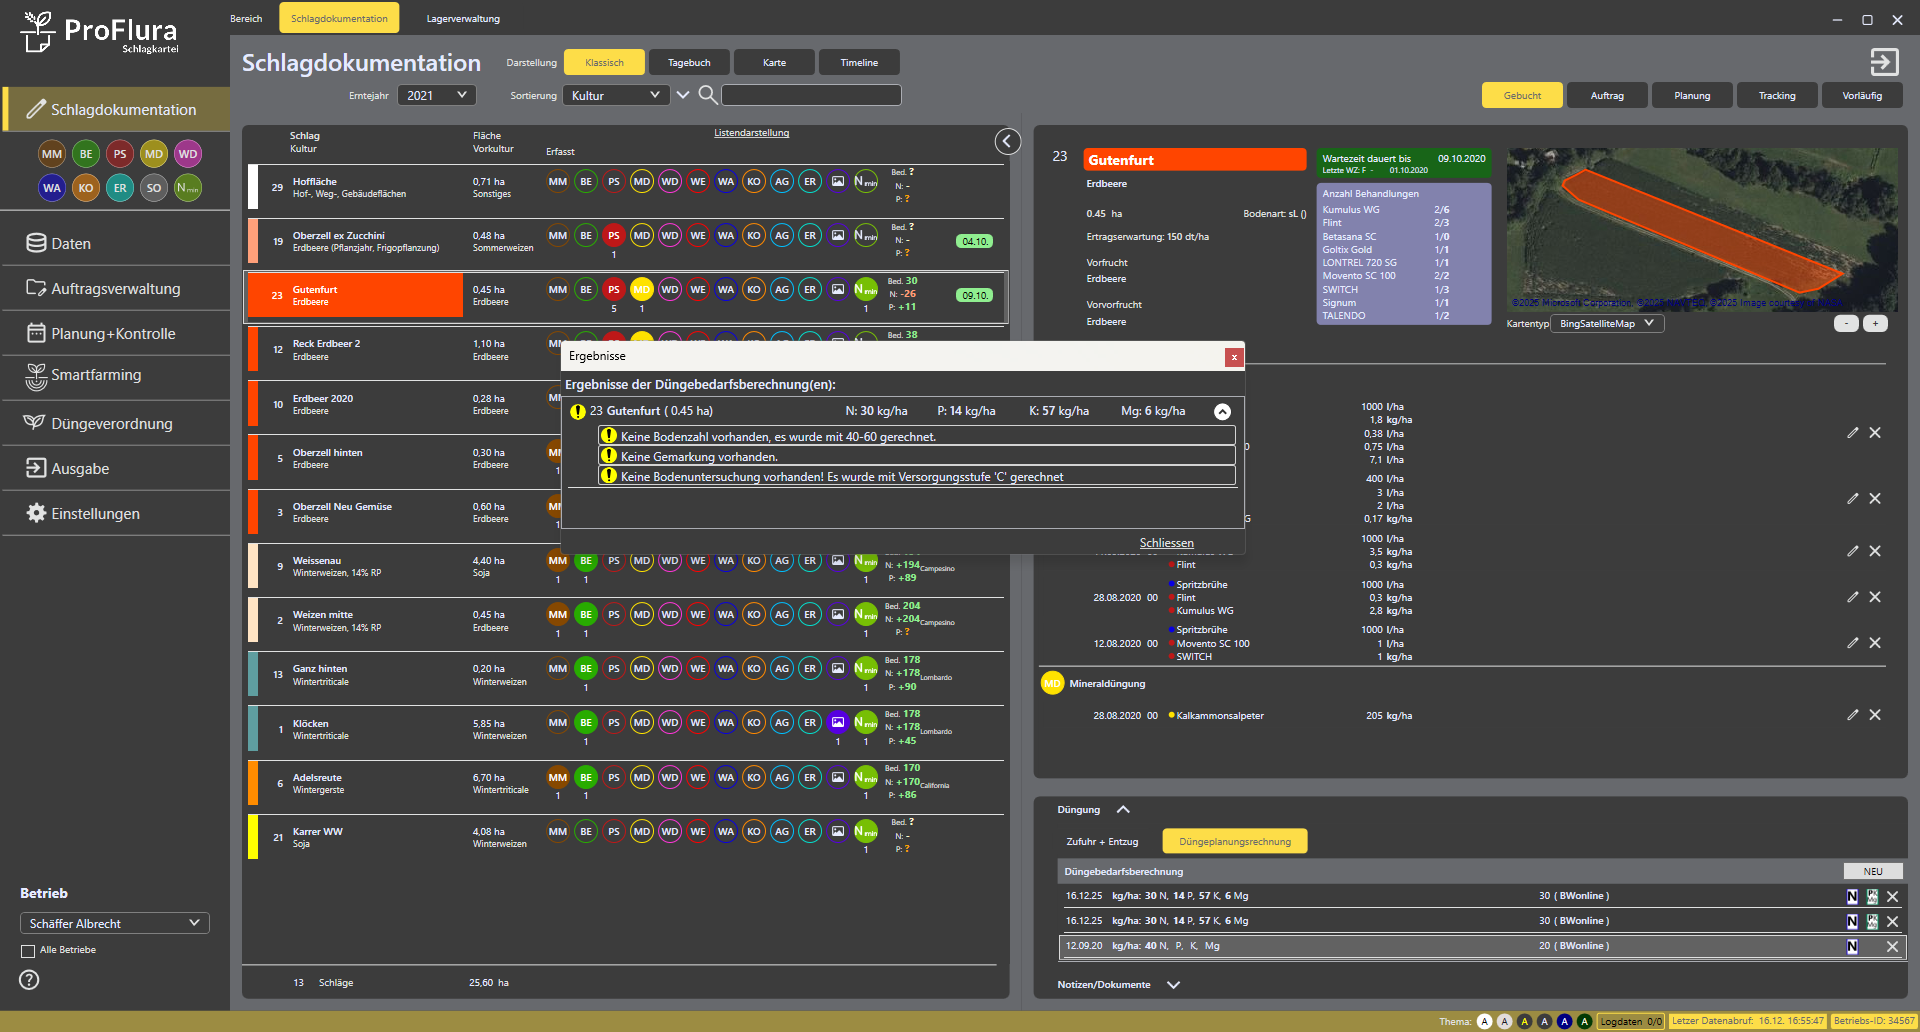Switch to the Tagebuch view
This screenshot has width=1920, height=1032.
689,63
